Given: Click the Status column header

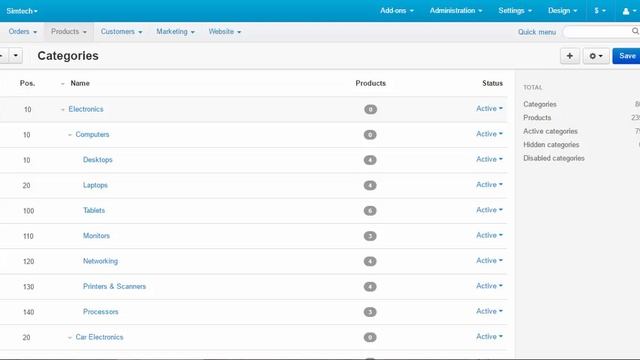Looking at the screenshot, I should 492,83.
